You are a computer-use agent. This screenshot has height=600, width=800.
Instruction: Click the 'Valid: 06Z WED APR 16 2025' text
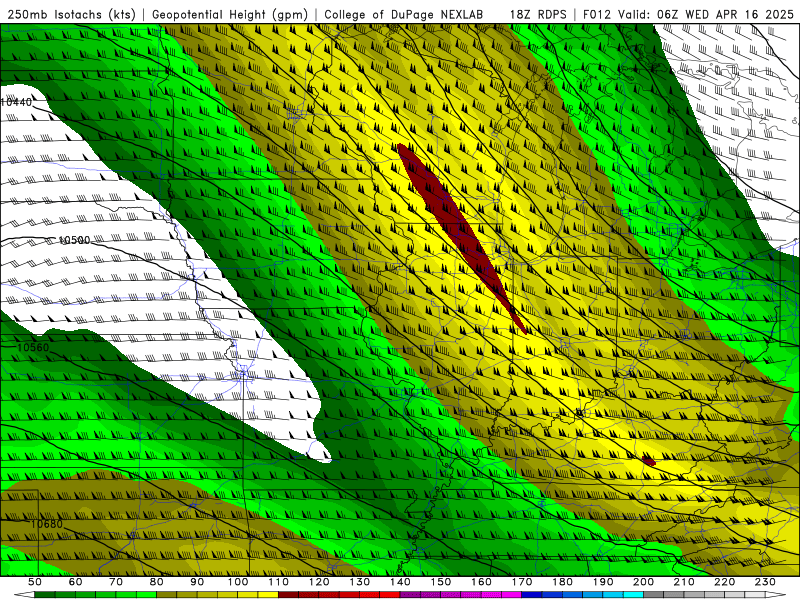coord(706,15)
